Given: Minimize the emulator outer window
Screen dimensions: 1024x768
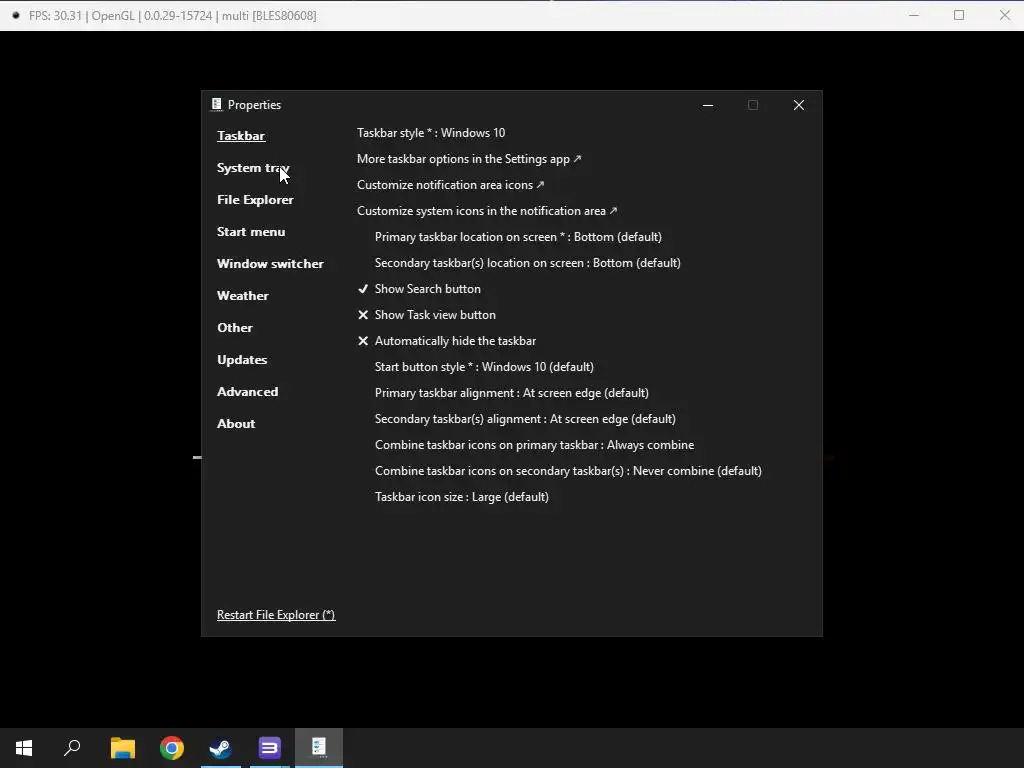Looking at the screenshot, I should click(x=914, y=15).
